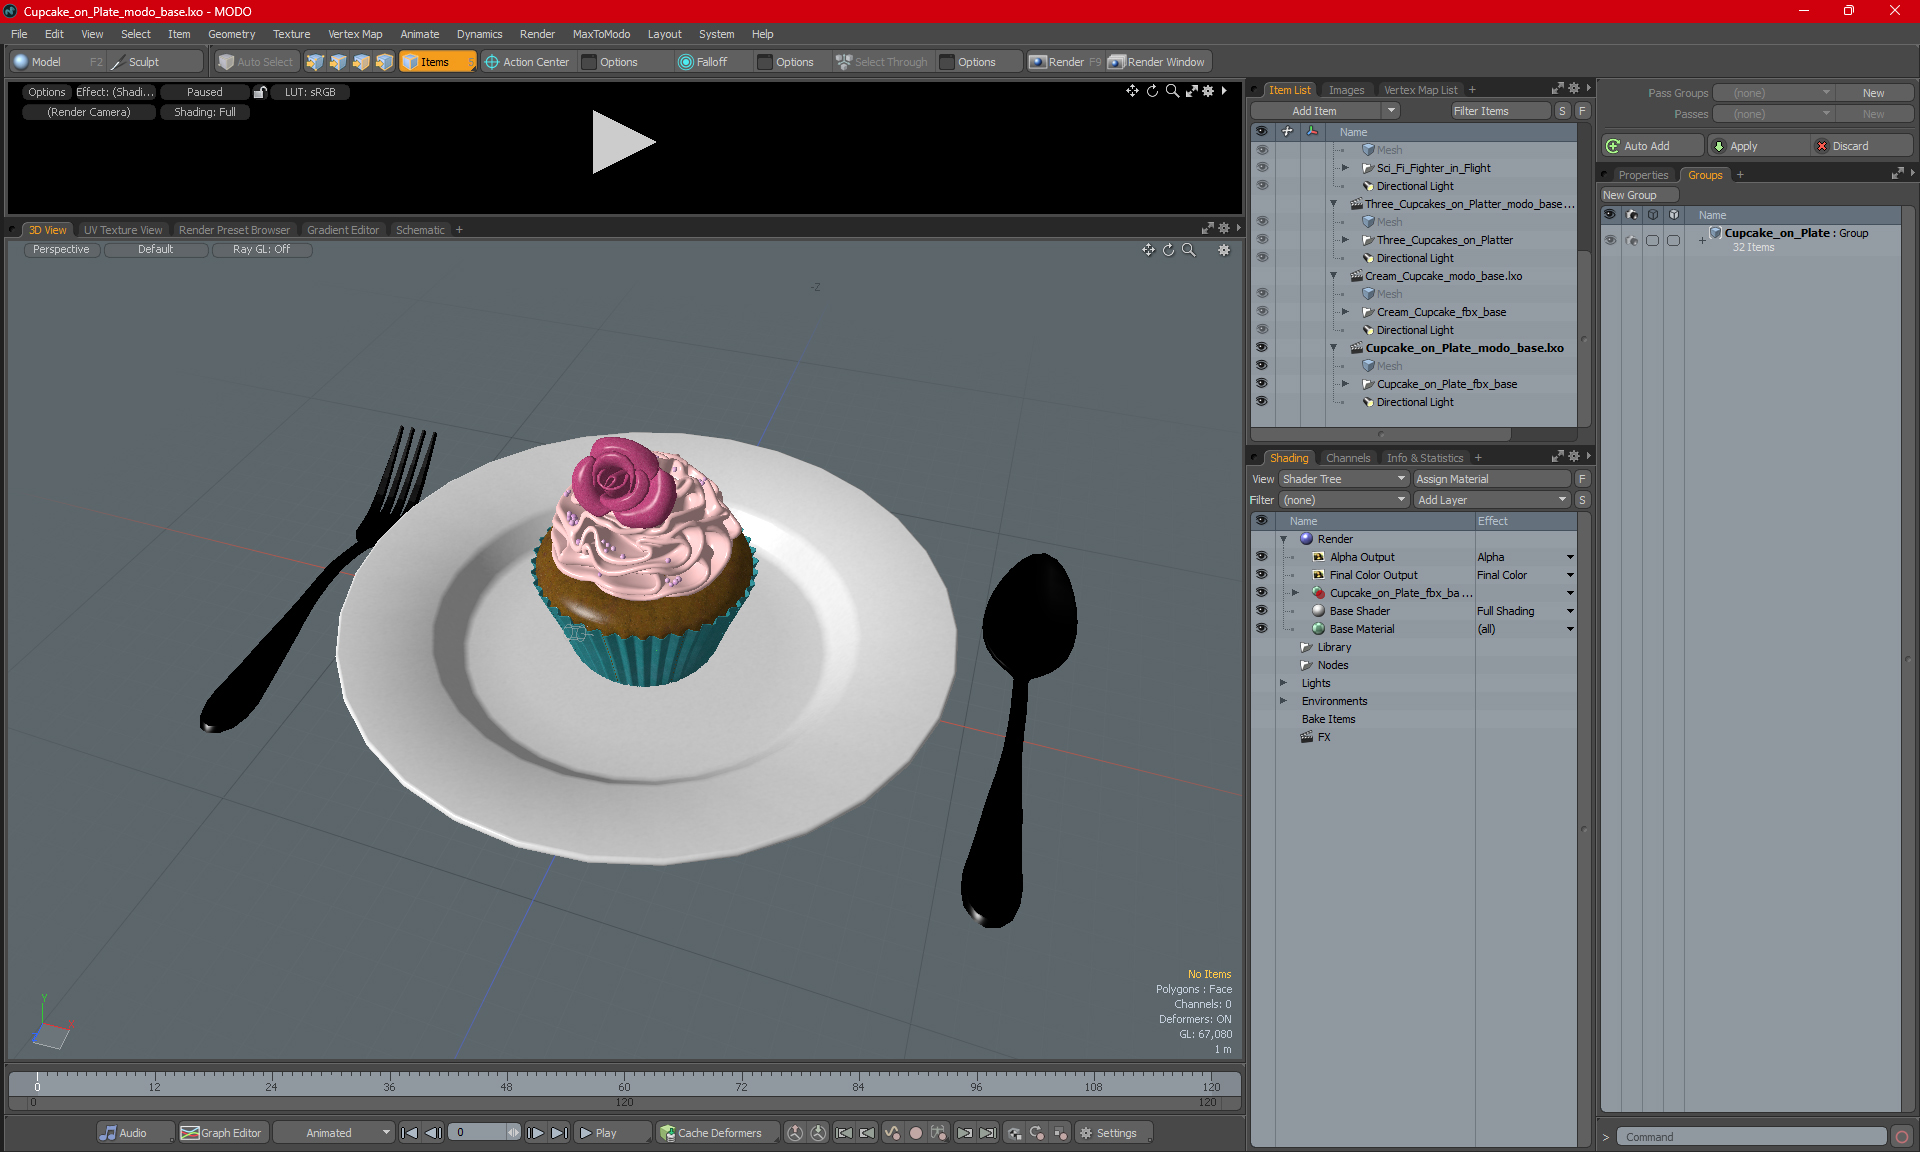Open preview viewport gear settings
The width and height of the screenshot is (1920, 1152).
(1208, 91)
